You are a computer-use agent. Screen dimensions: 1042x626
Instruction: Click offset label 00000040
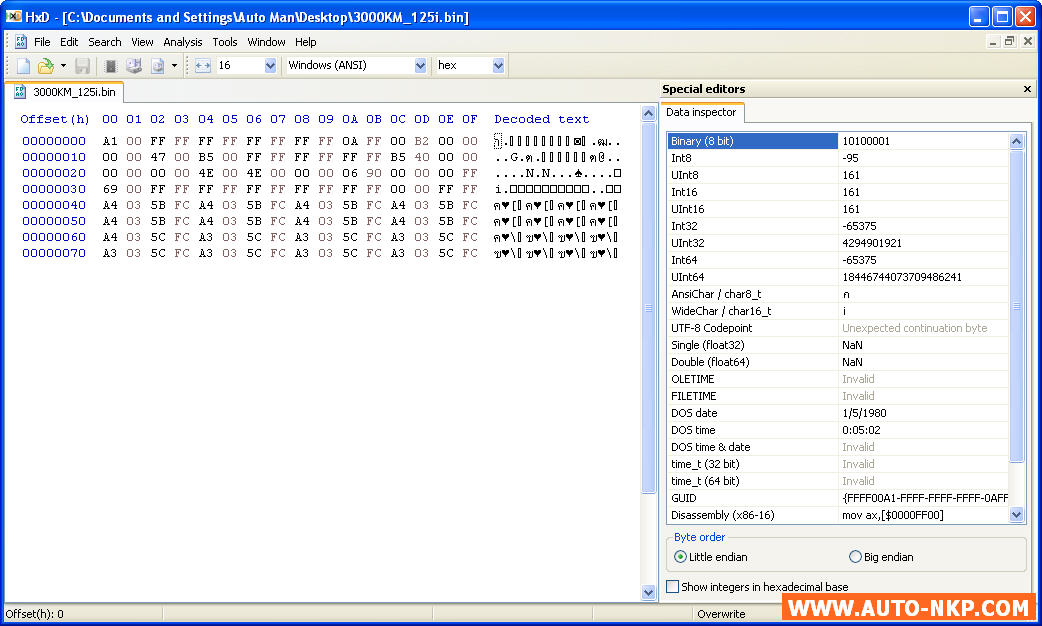click(54, 205)
